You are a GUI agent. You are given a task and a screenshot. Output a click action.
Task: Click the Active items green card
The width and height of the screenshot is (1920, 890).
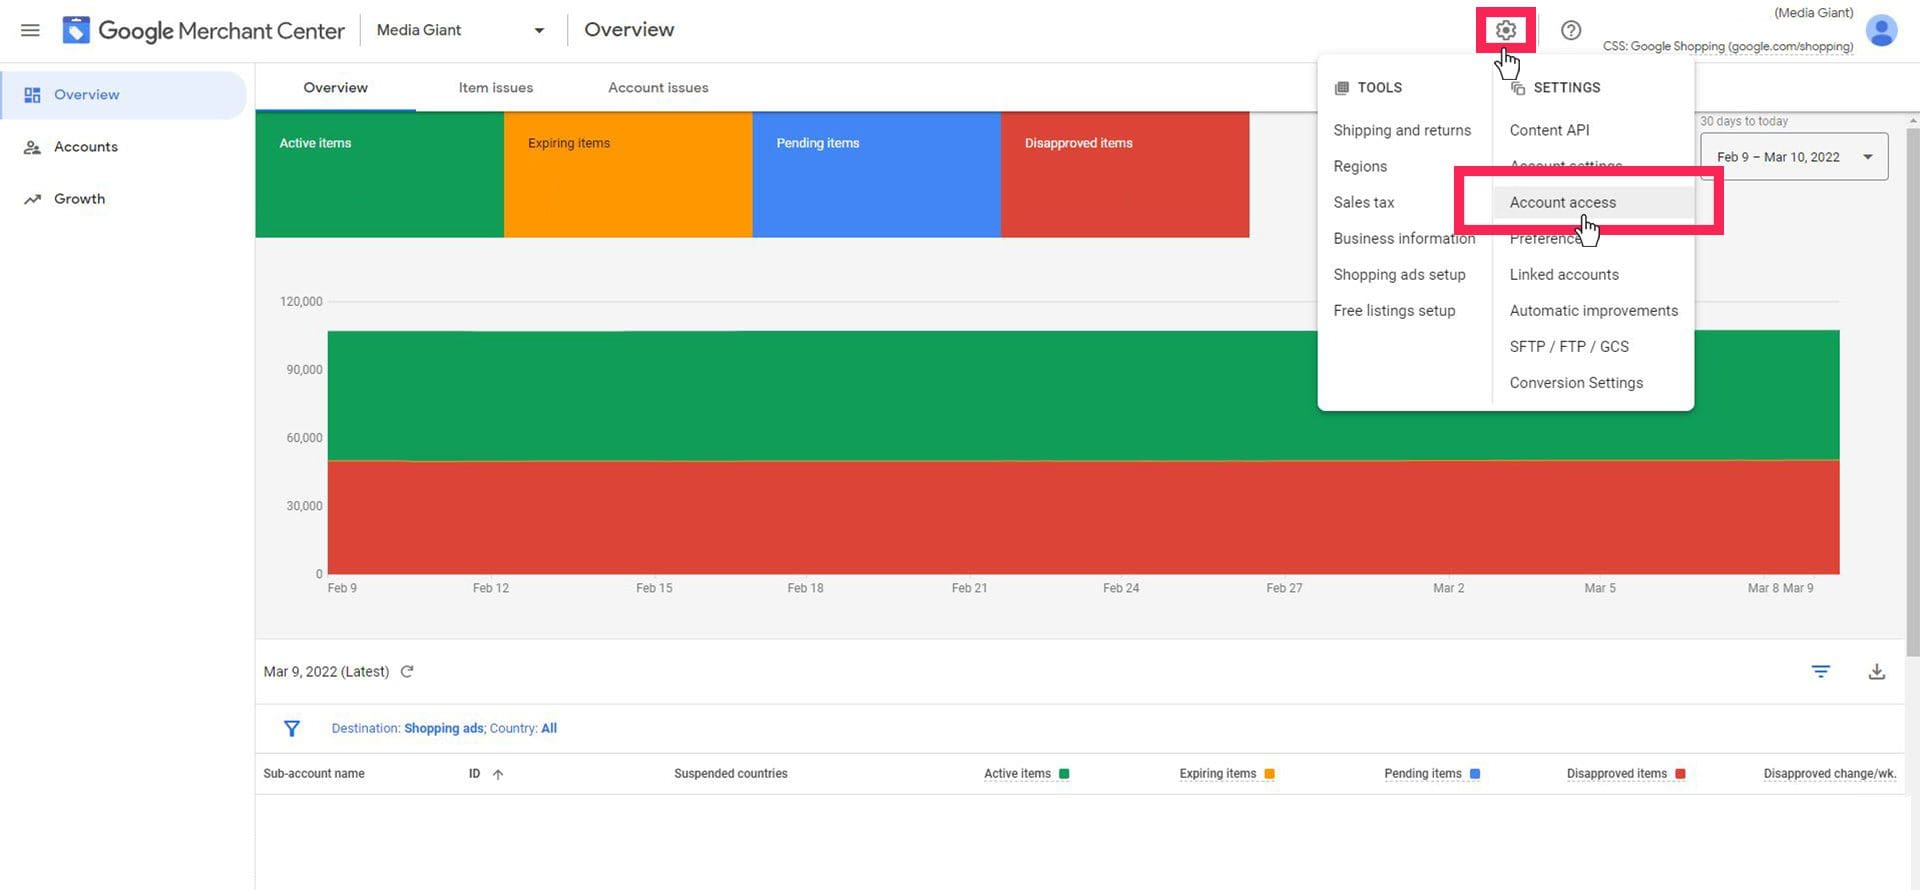pos(379,174)
